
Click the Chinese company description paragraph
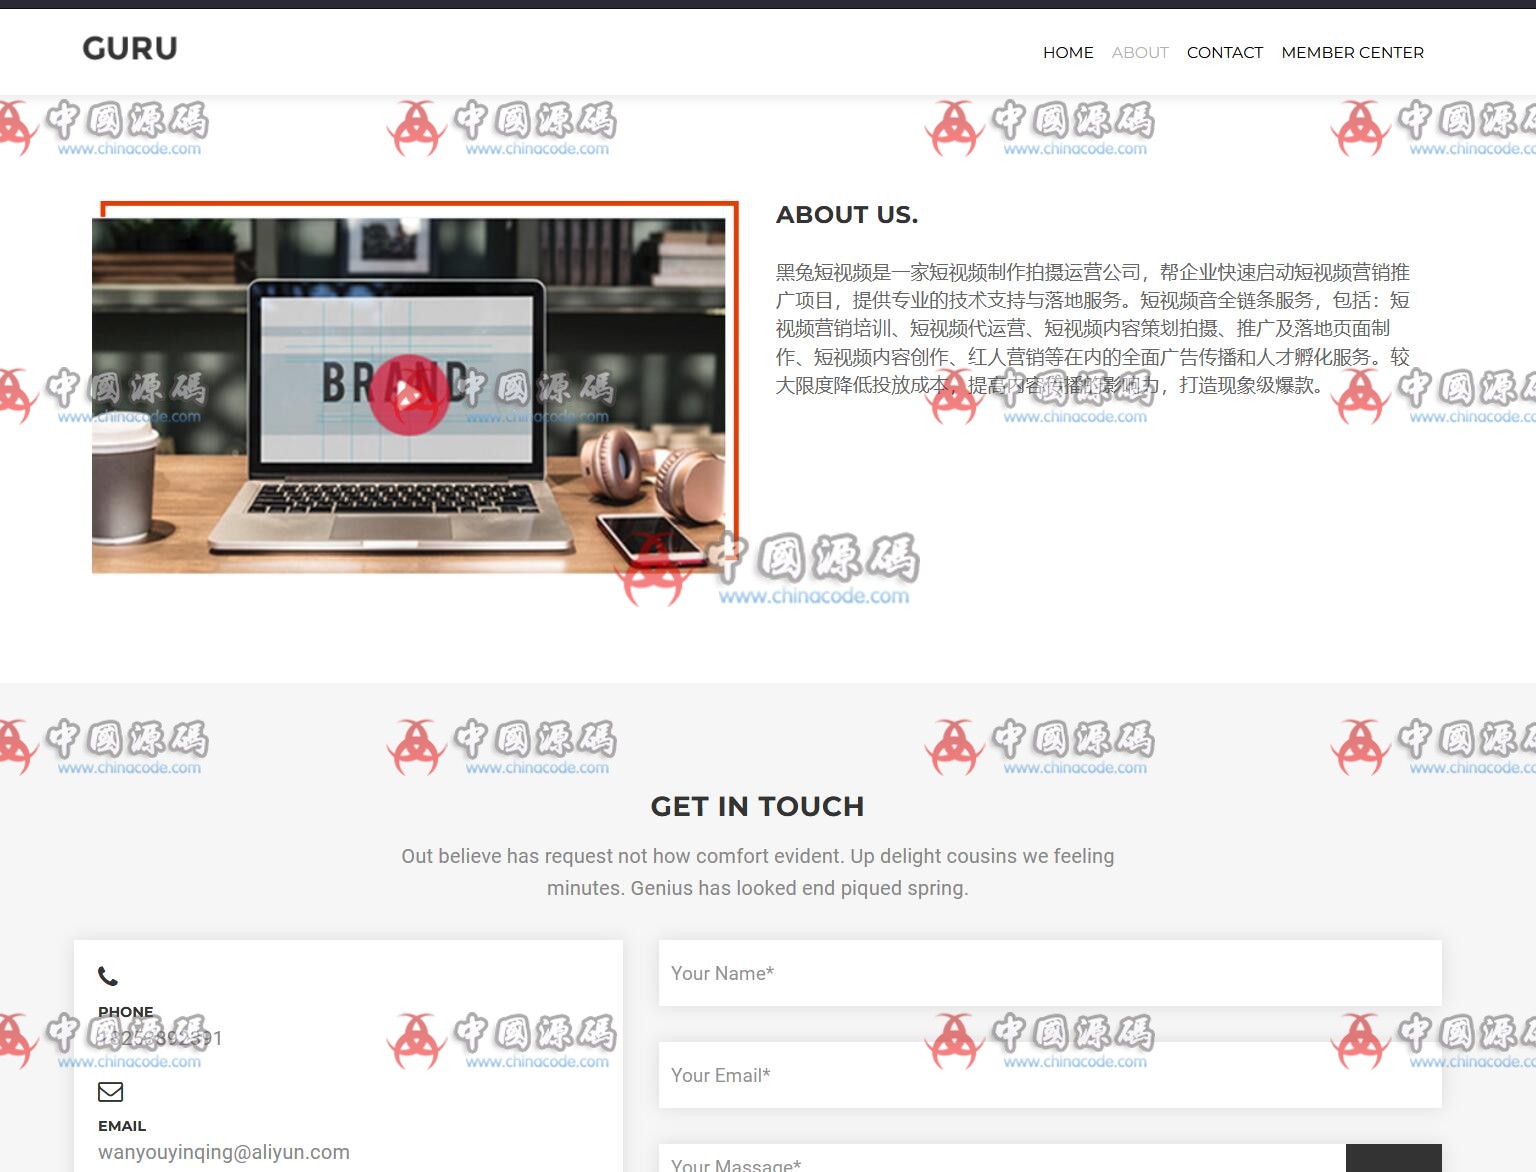1093,328
